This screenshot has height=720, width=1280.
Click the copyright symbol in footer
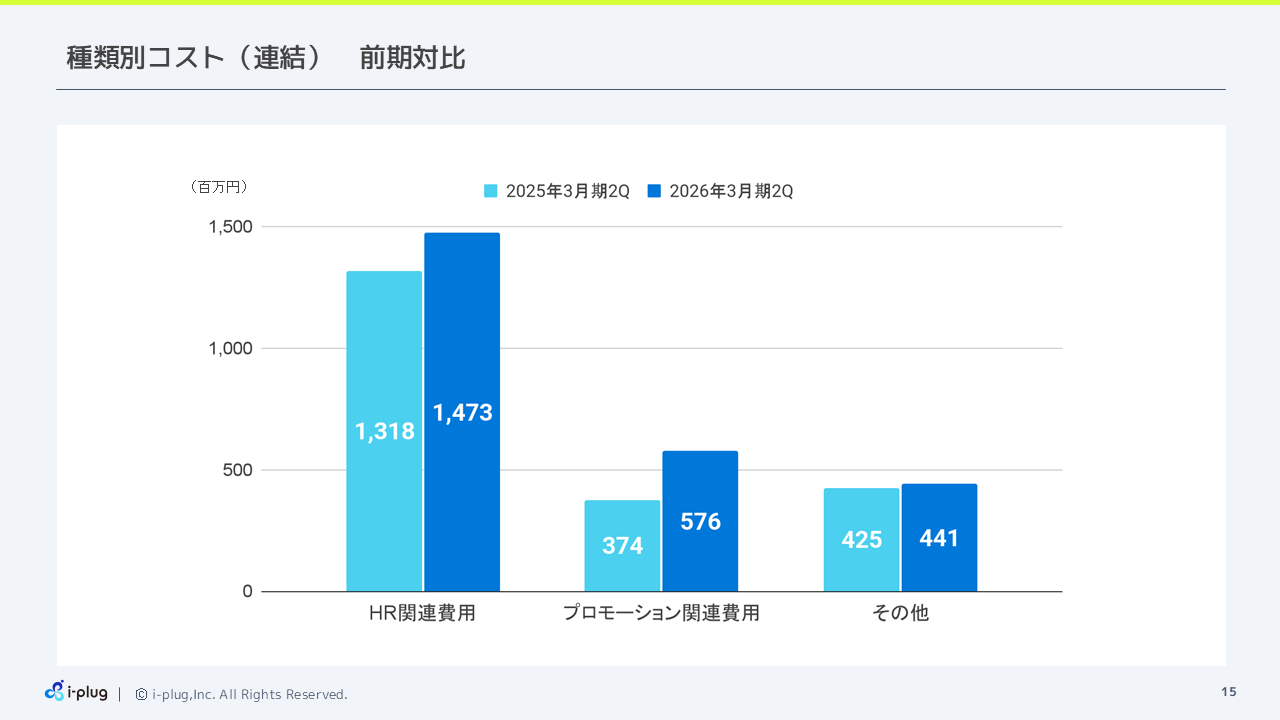[x=141, y=694]
